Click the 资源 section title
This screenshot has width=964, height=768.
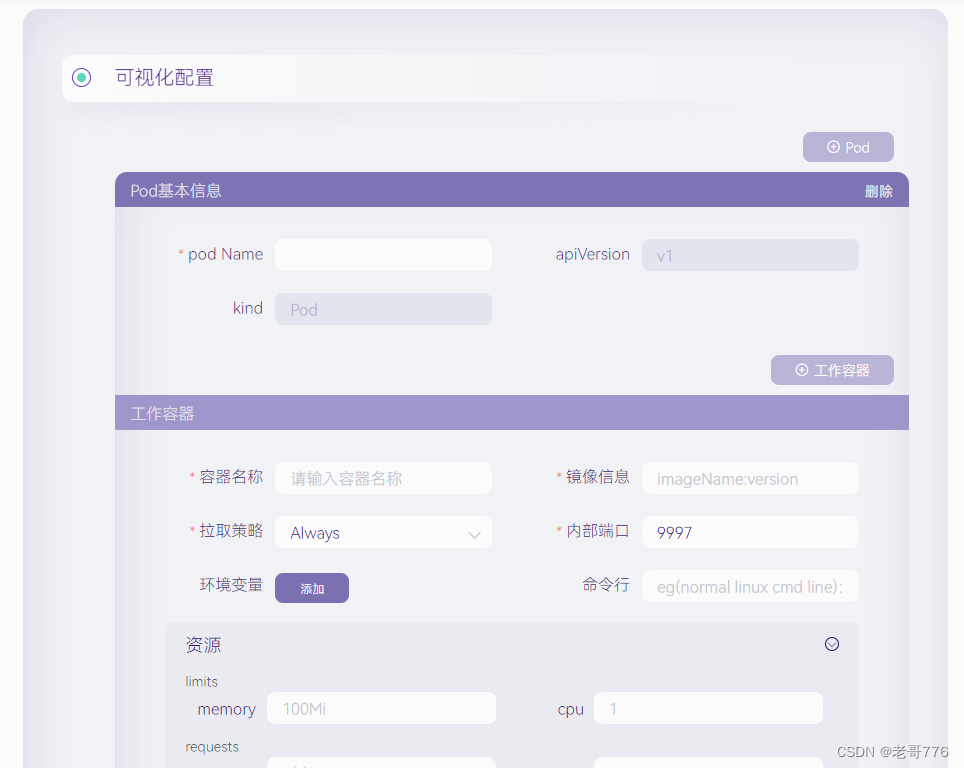[x=203, y=644]
